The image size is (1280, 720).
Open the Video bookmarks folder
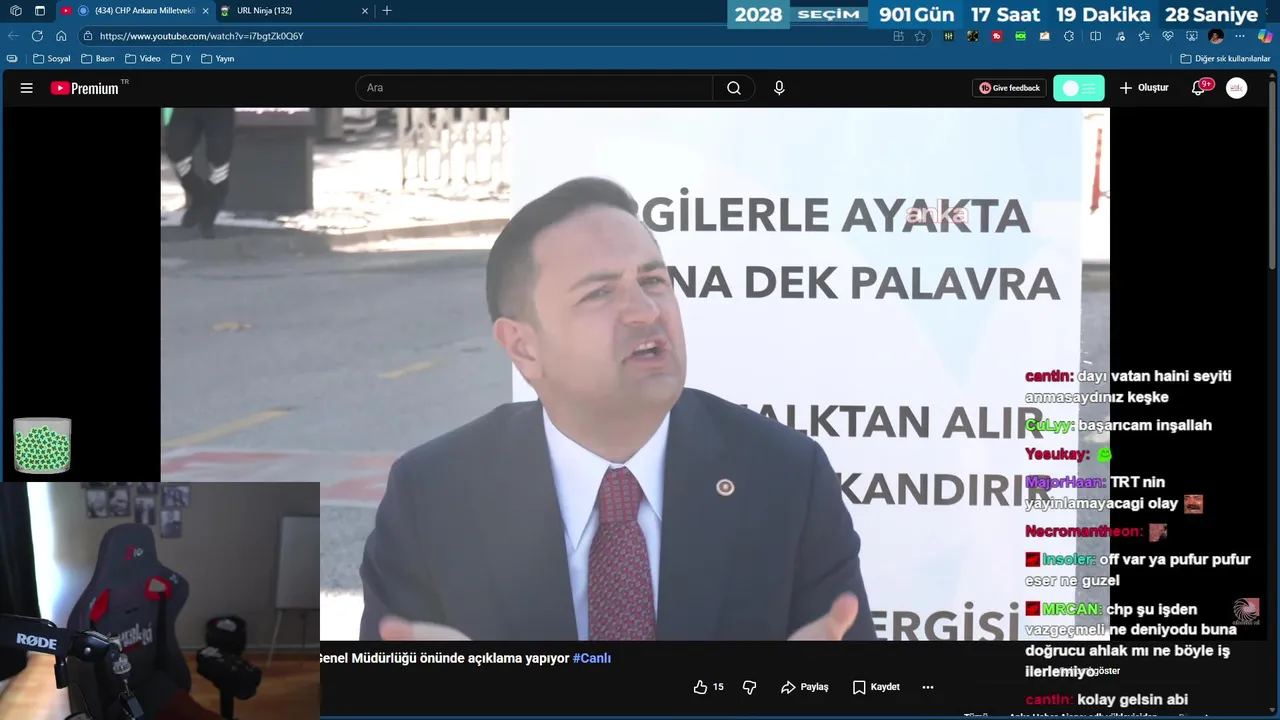[x=143, y=59]
